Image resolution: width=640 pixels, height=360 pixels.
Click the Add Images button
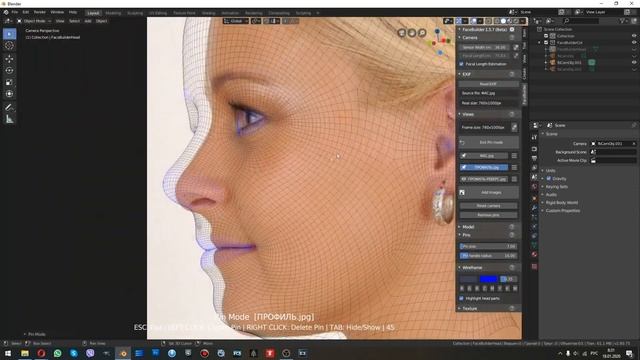(x=489, y=192)
